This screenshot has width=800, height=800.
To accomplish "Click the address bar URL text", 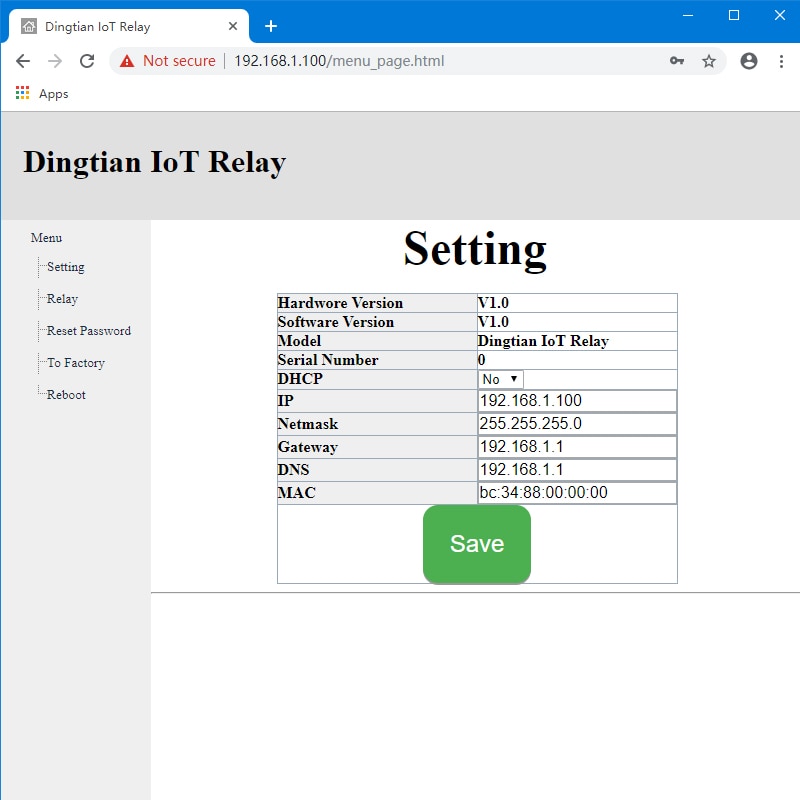I will 339,61.
